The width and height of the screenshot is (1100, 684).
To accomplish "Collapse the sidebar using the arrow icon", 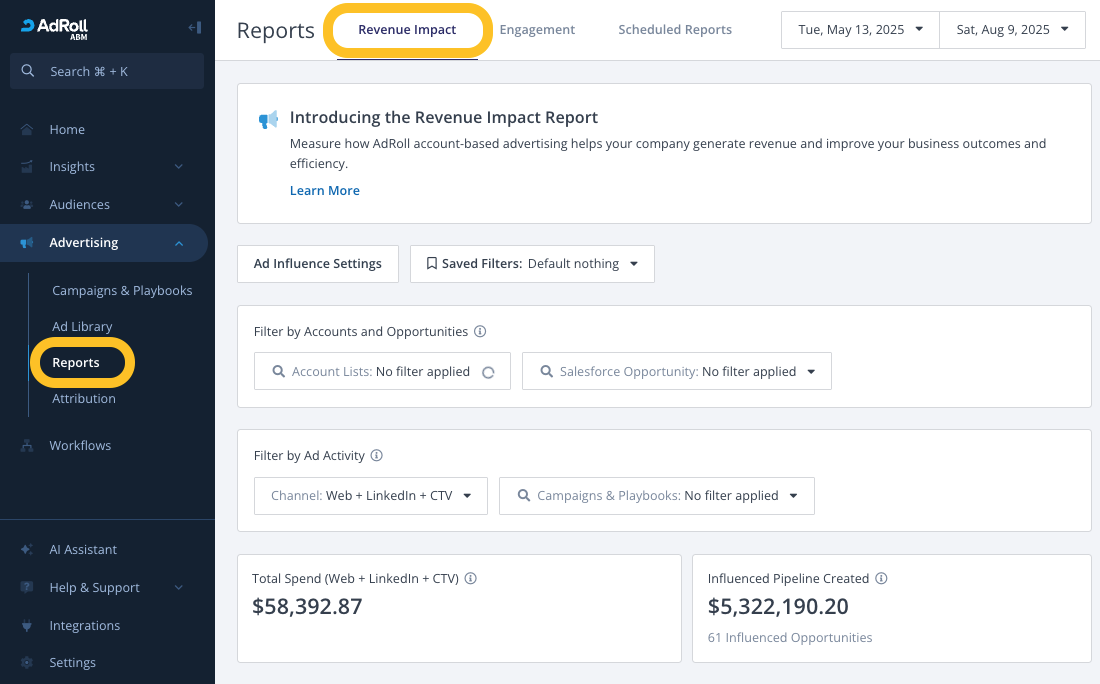I will click(194, 28).
